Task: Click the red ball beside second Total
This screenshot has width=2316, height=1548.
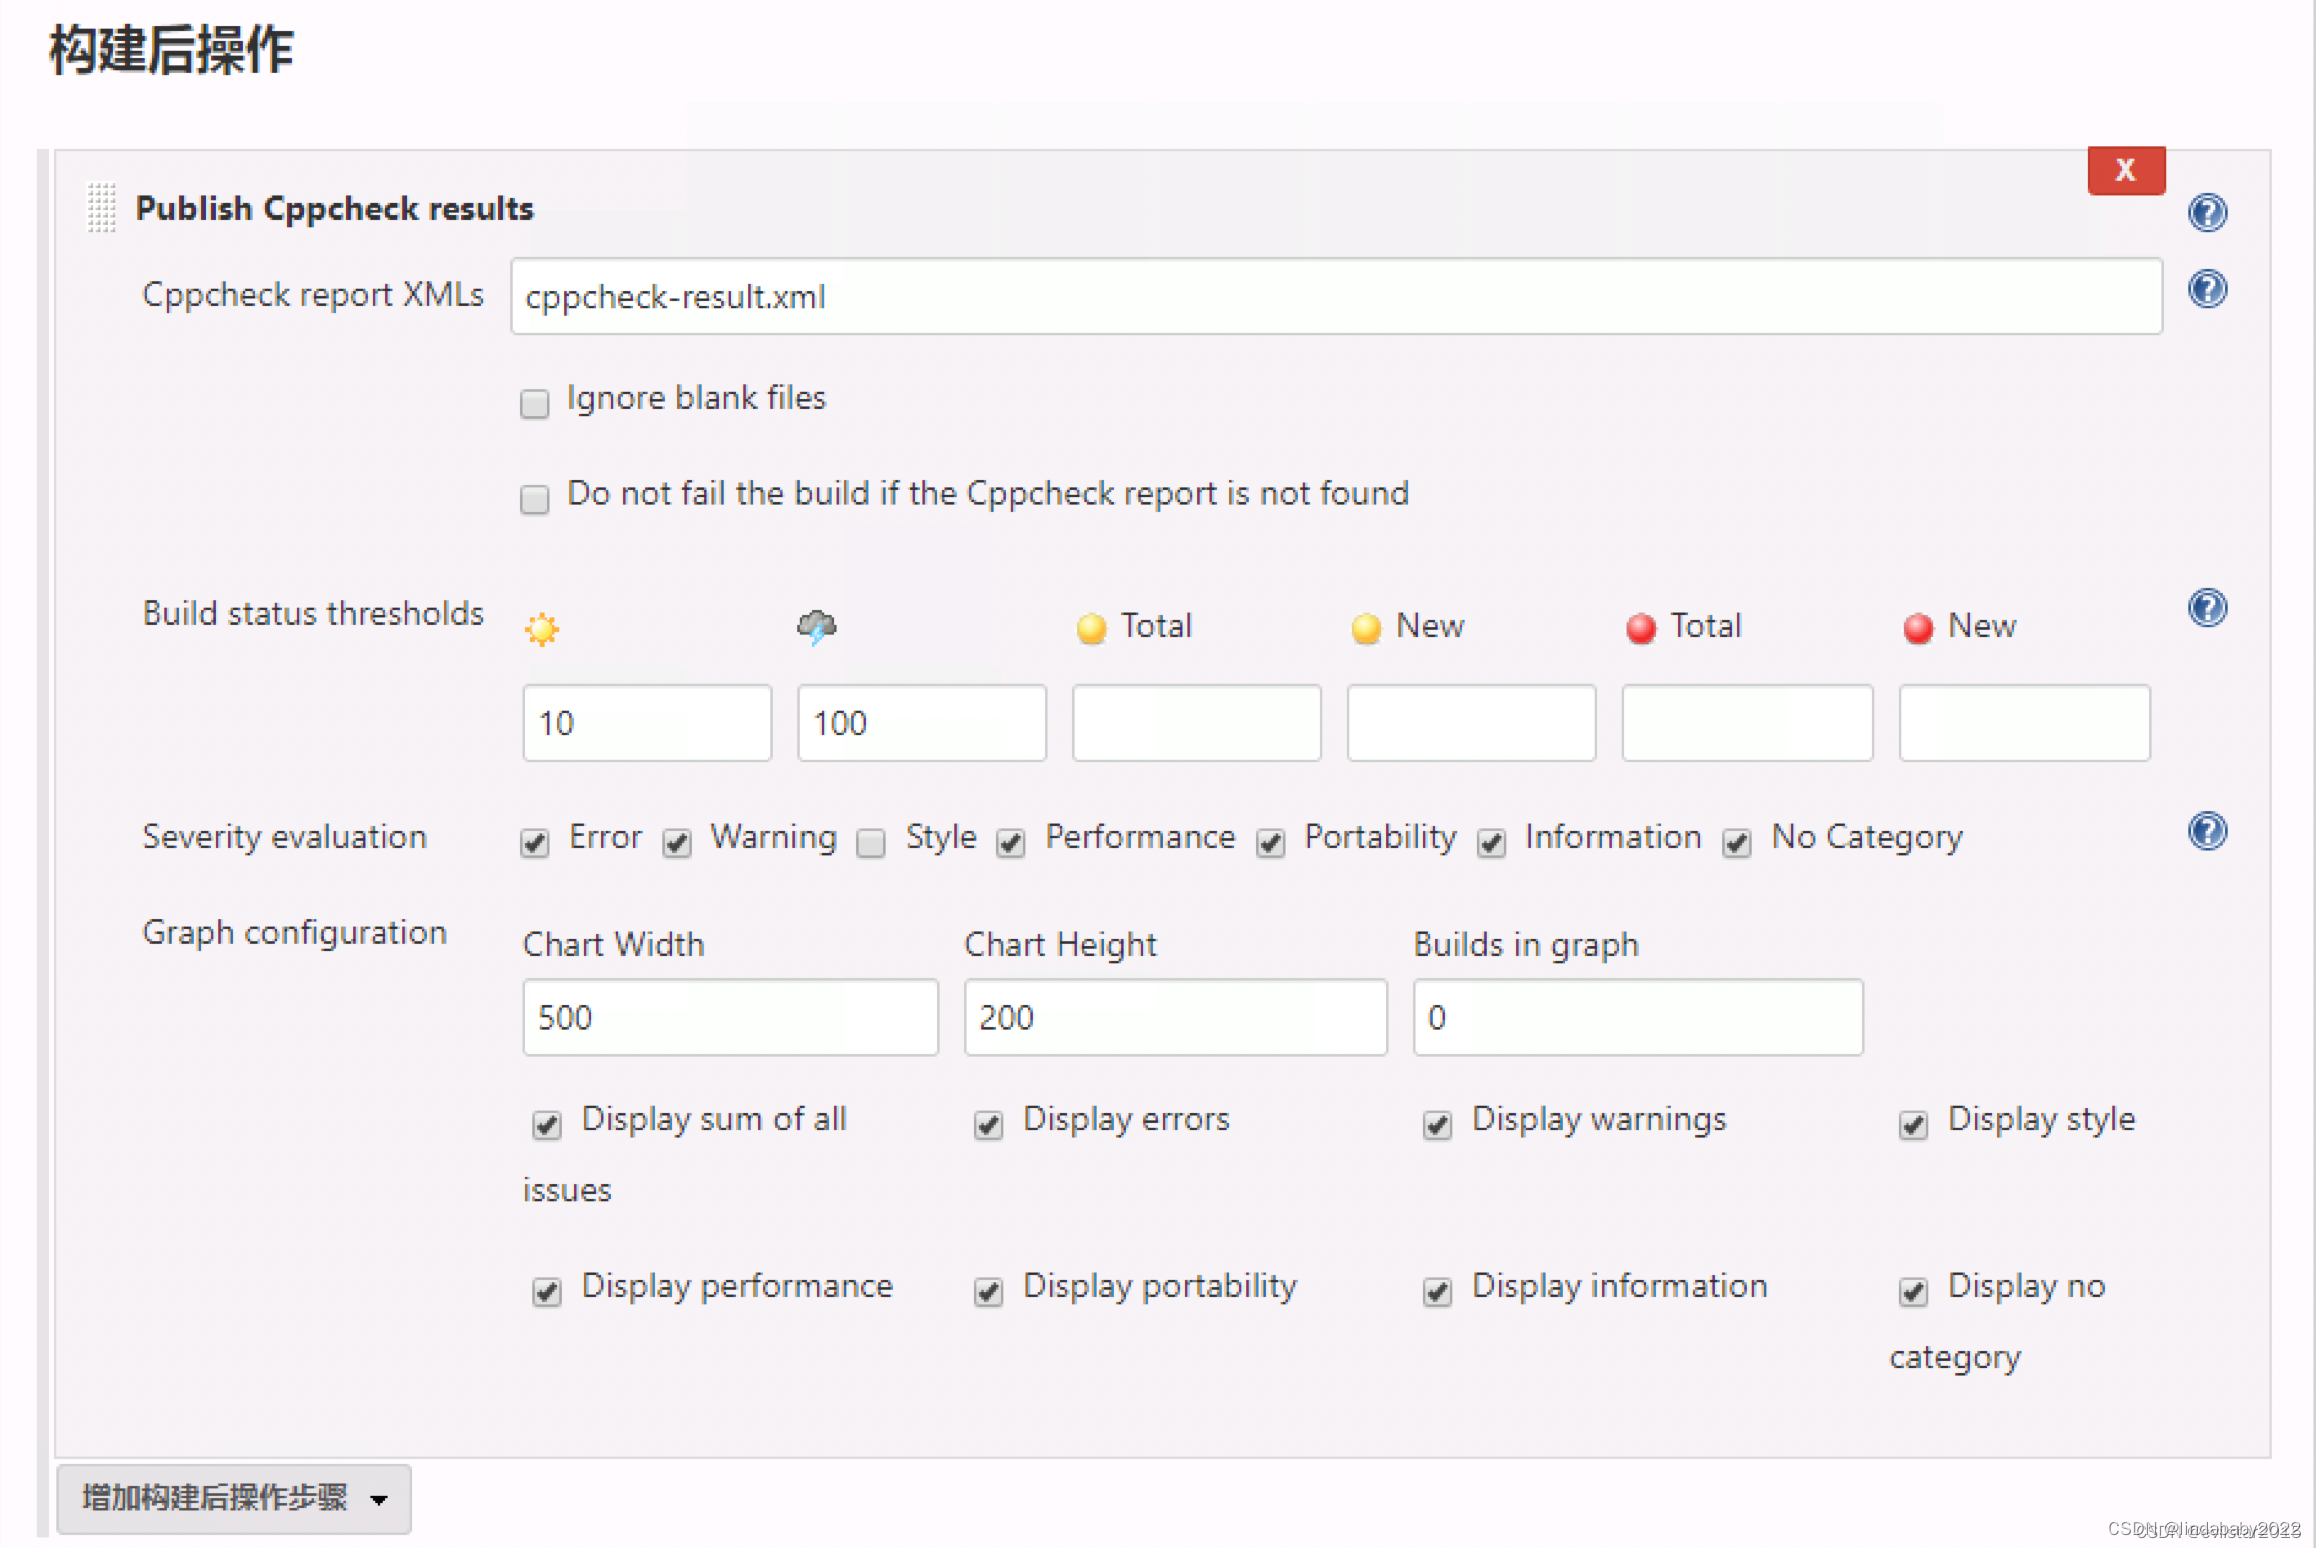Action: pos(1641,627)
